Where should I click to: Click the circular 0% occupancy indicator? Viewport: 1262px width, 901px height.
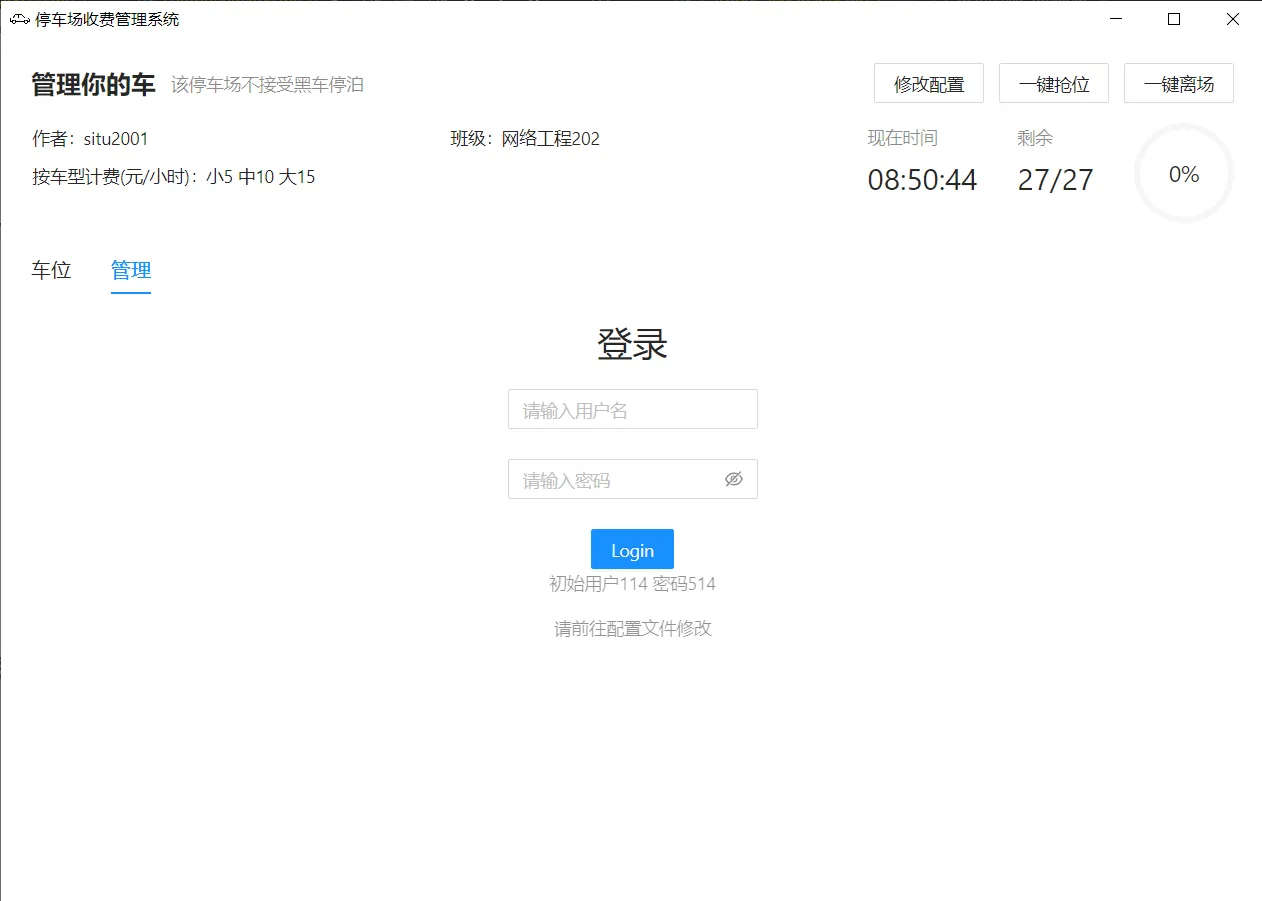(1184, 173)
